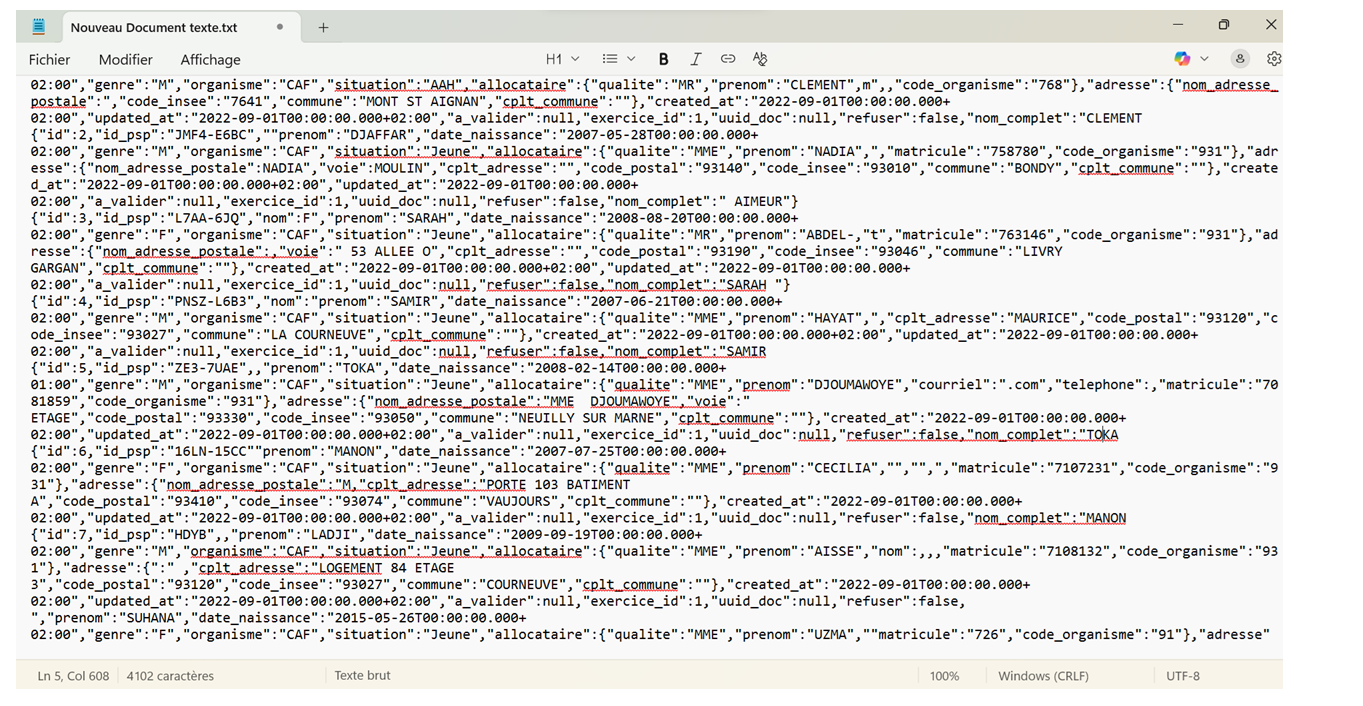Open the Affichage menu
1363x706 pixels.
(210, 59)
